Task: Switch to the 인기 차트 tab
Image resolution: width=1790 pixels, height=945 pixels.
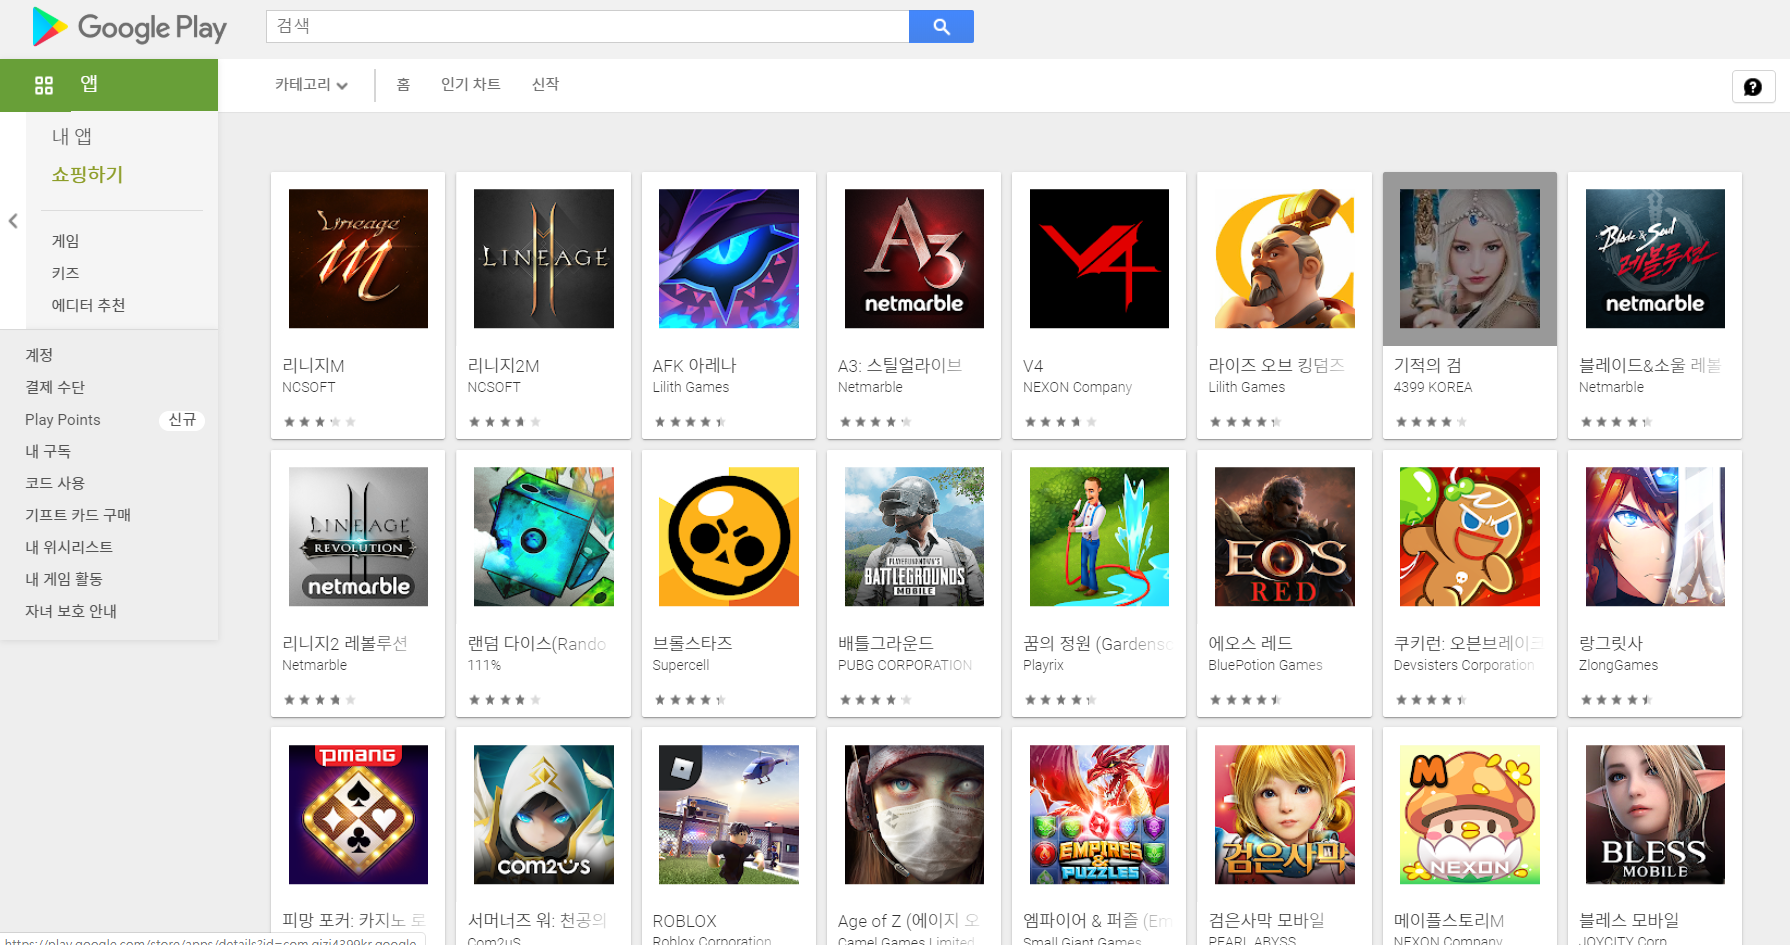Action: [x=470, y=85]
